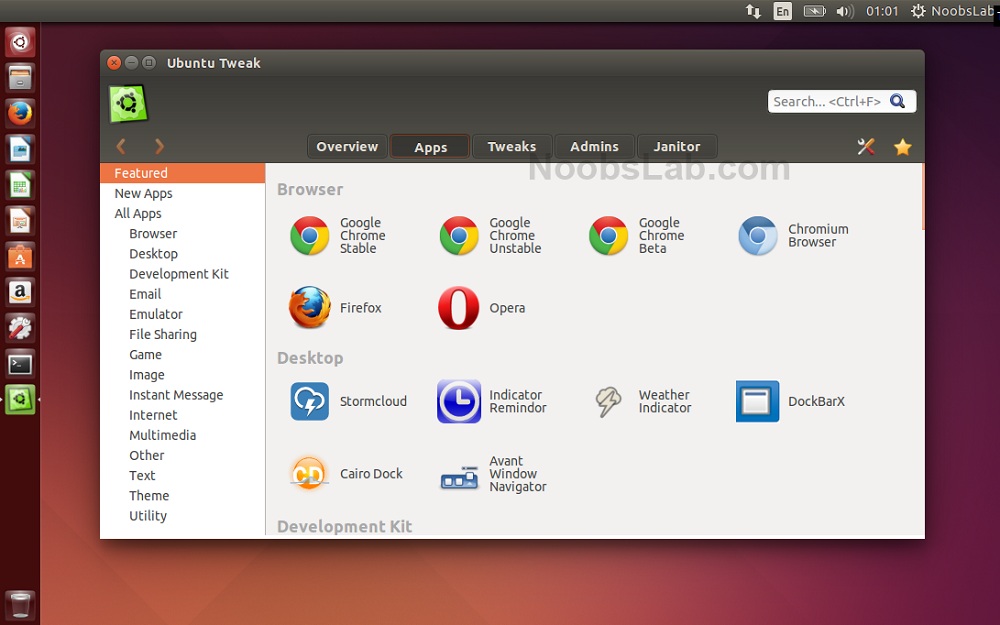This screenshot has width=1000, height=625.
Task: Select New Apps in the sidebar
Action: coord(182,193)
